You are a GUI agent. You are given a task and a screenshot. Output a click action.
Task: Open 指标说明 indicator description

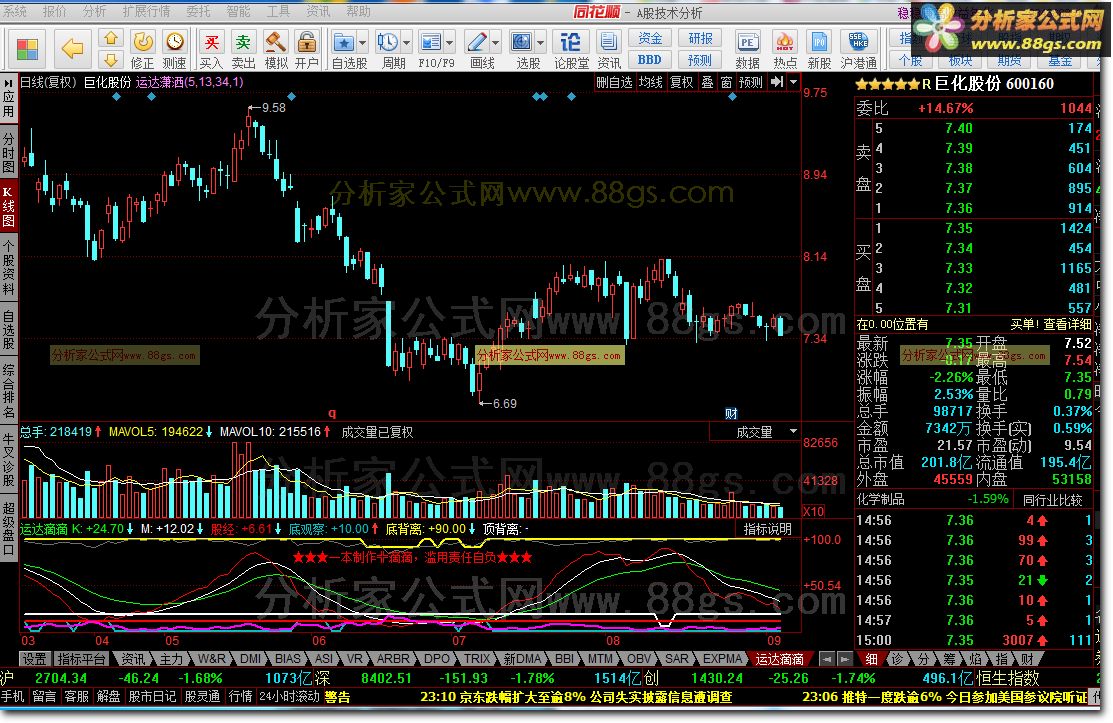(x=767, y=529)
